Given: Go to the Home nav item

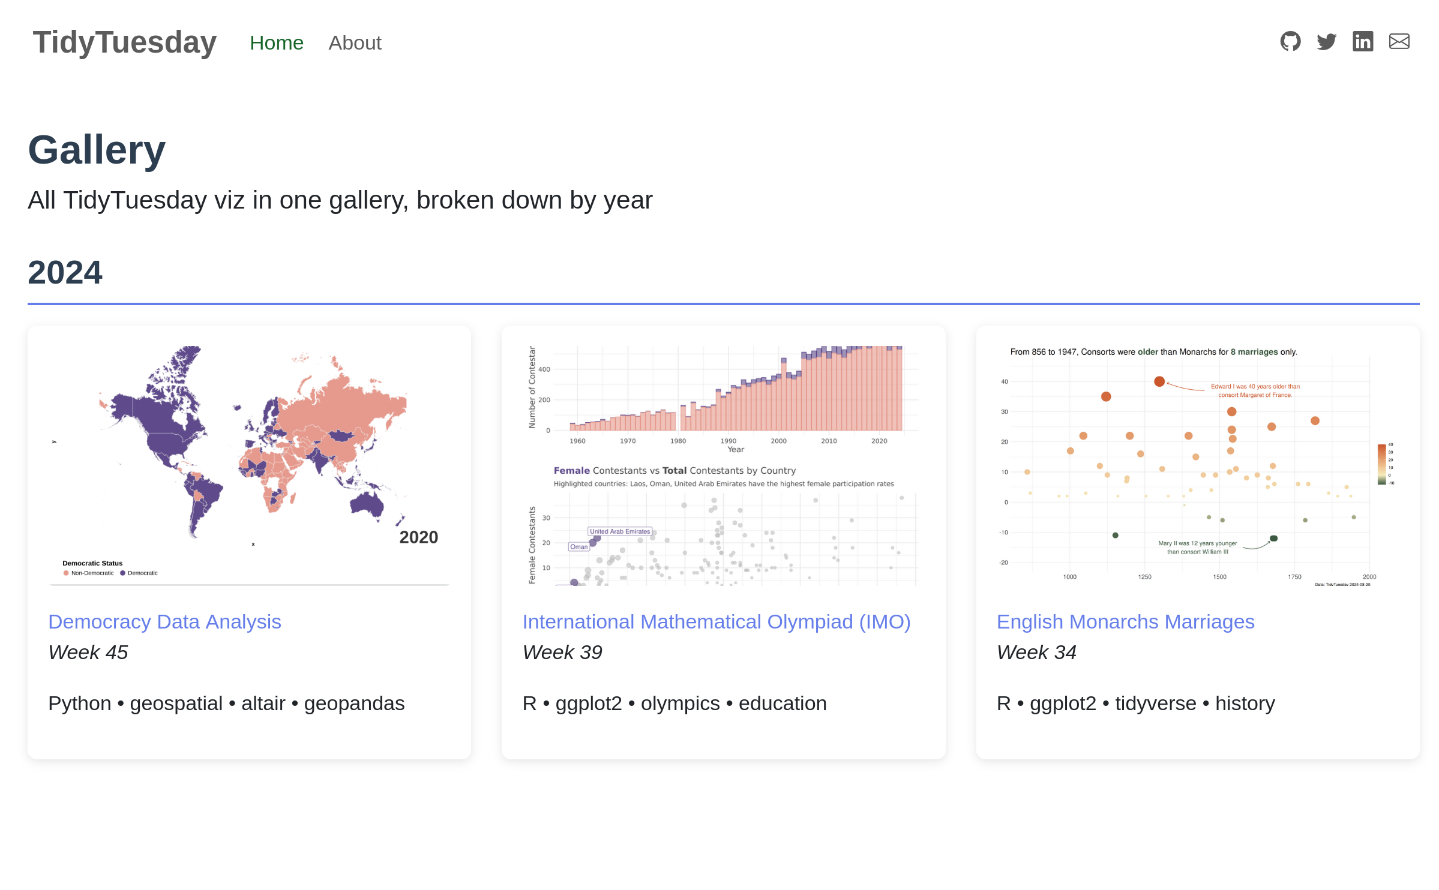Looking at the screenshot, I should 276,43.
